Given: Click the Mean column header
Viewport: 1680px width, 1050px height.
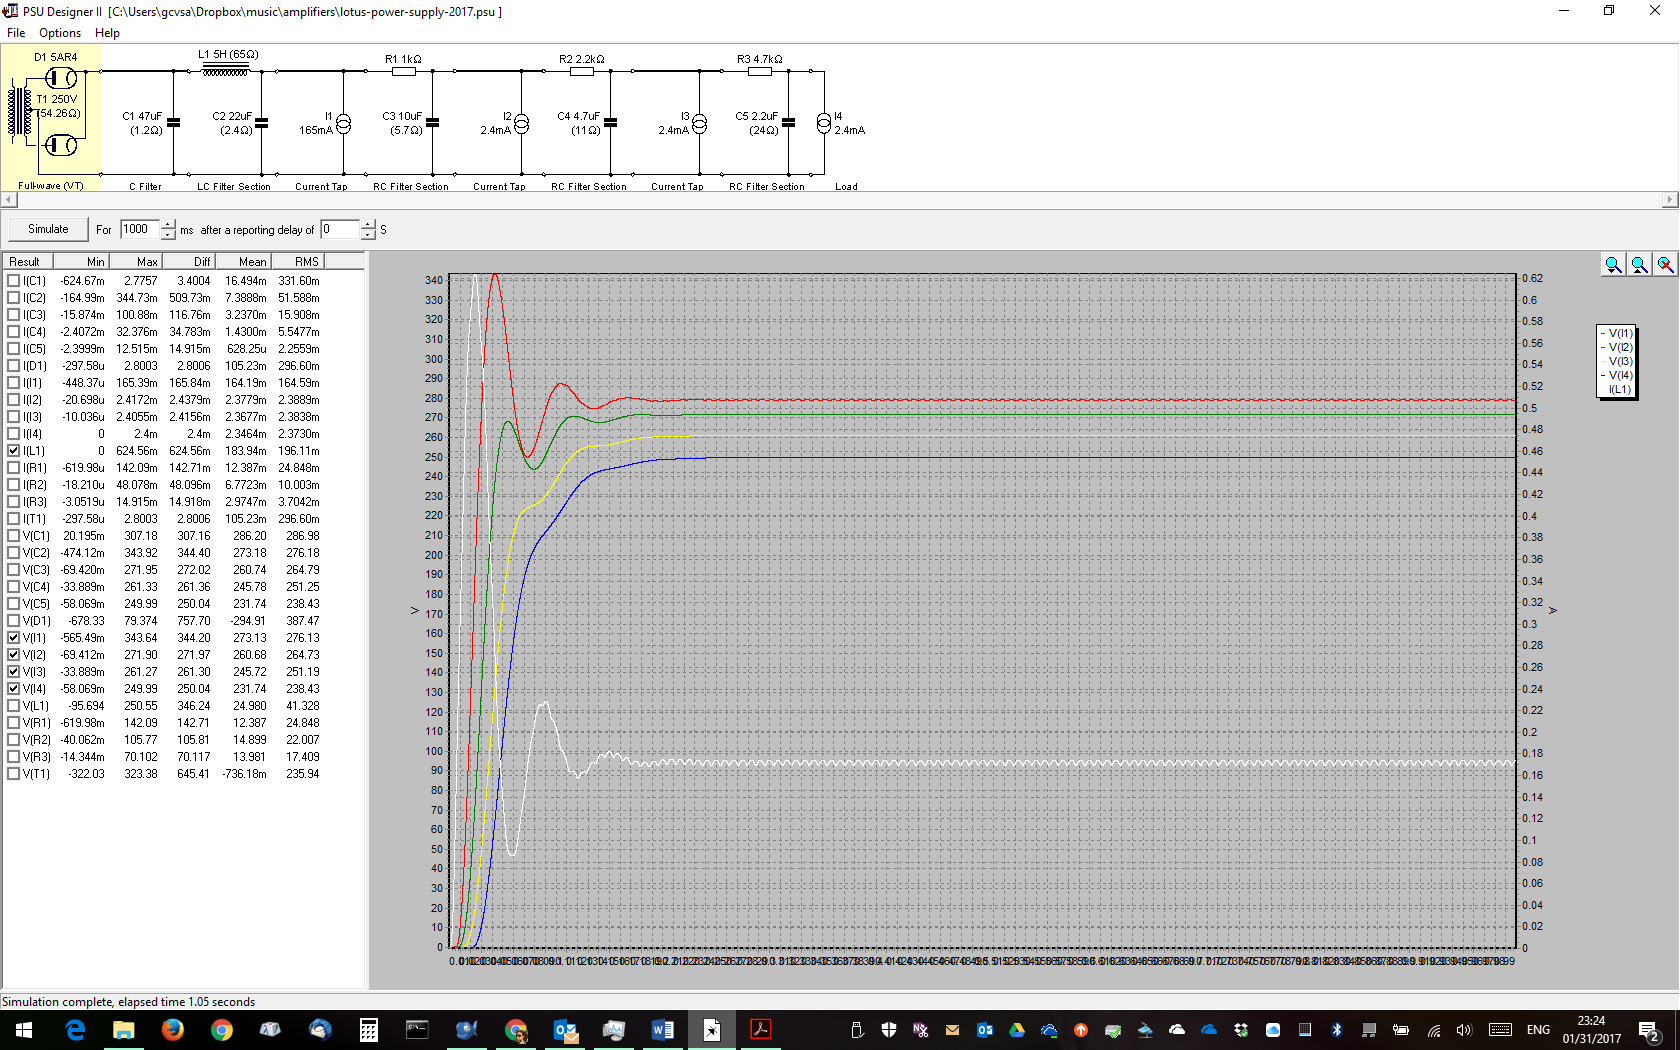Looking at the screenshot, I should click(242, 262).
